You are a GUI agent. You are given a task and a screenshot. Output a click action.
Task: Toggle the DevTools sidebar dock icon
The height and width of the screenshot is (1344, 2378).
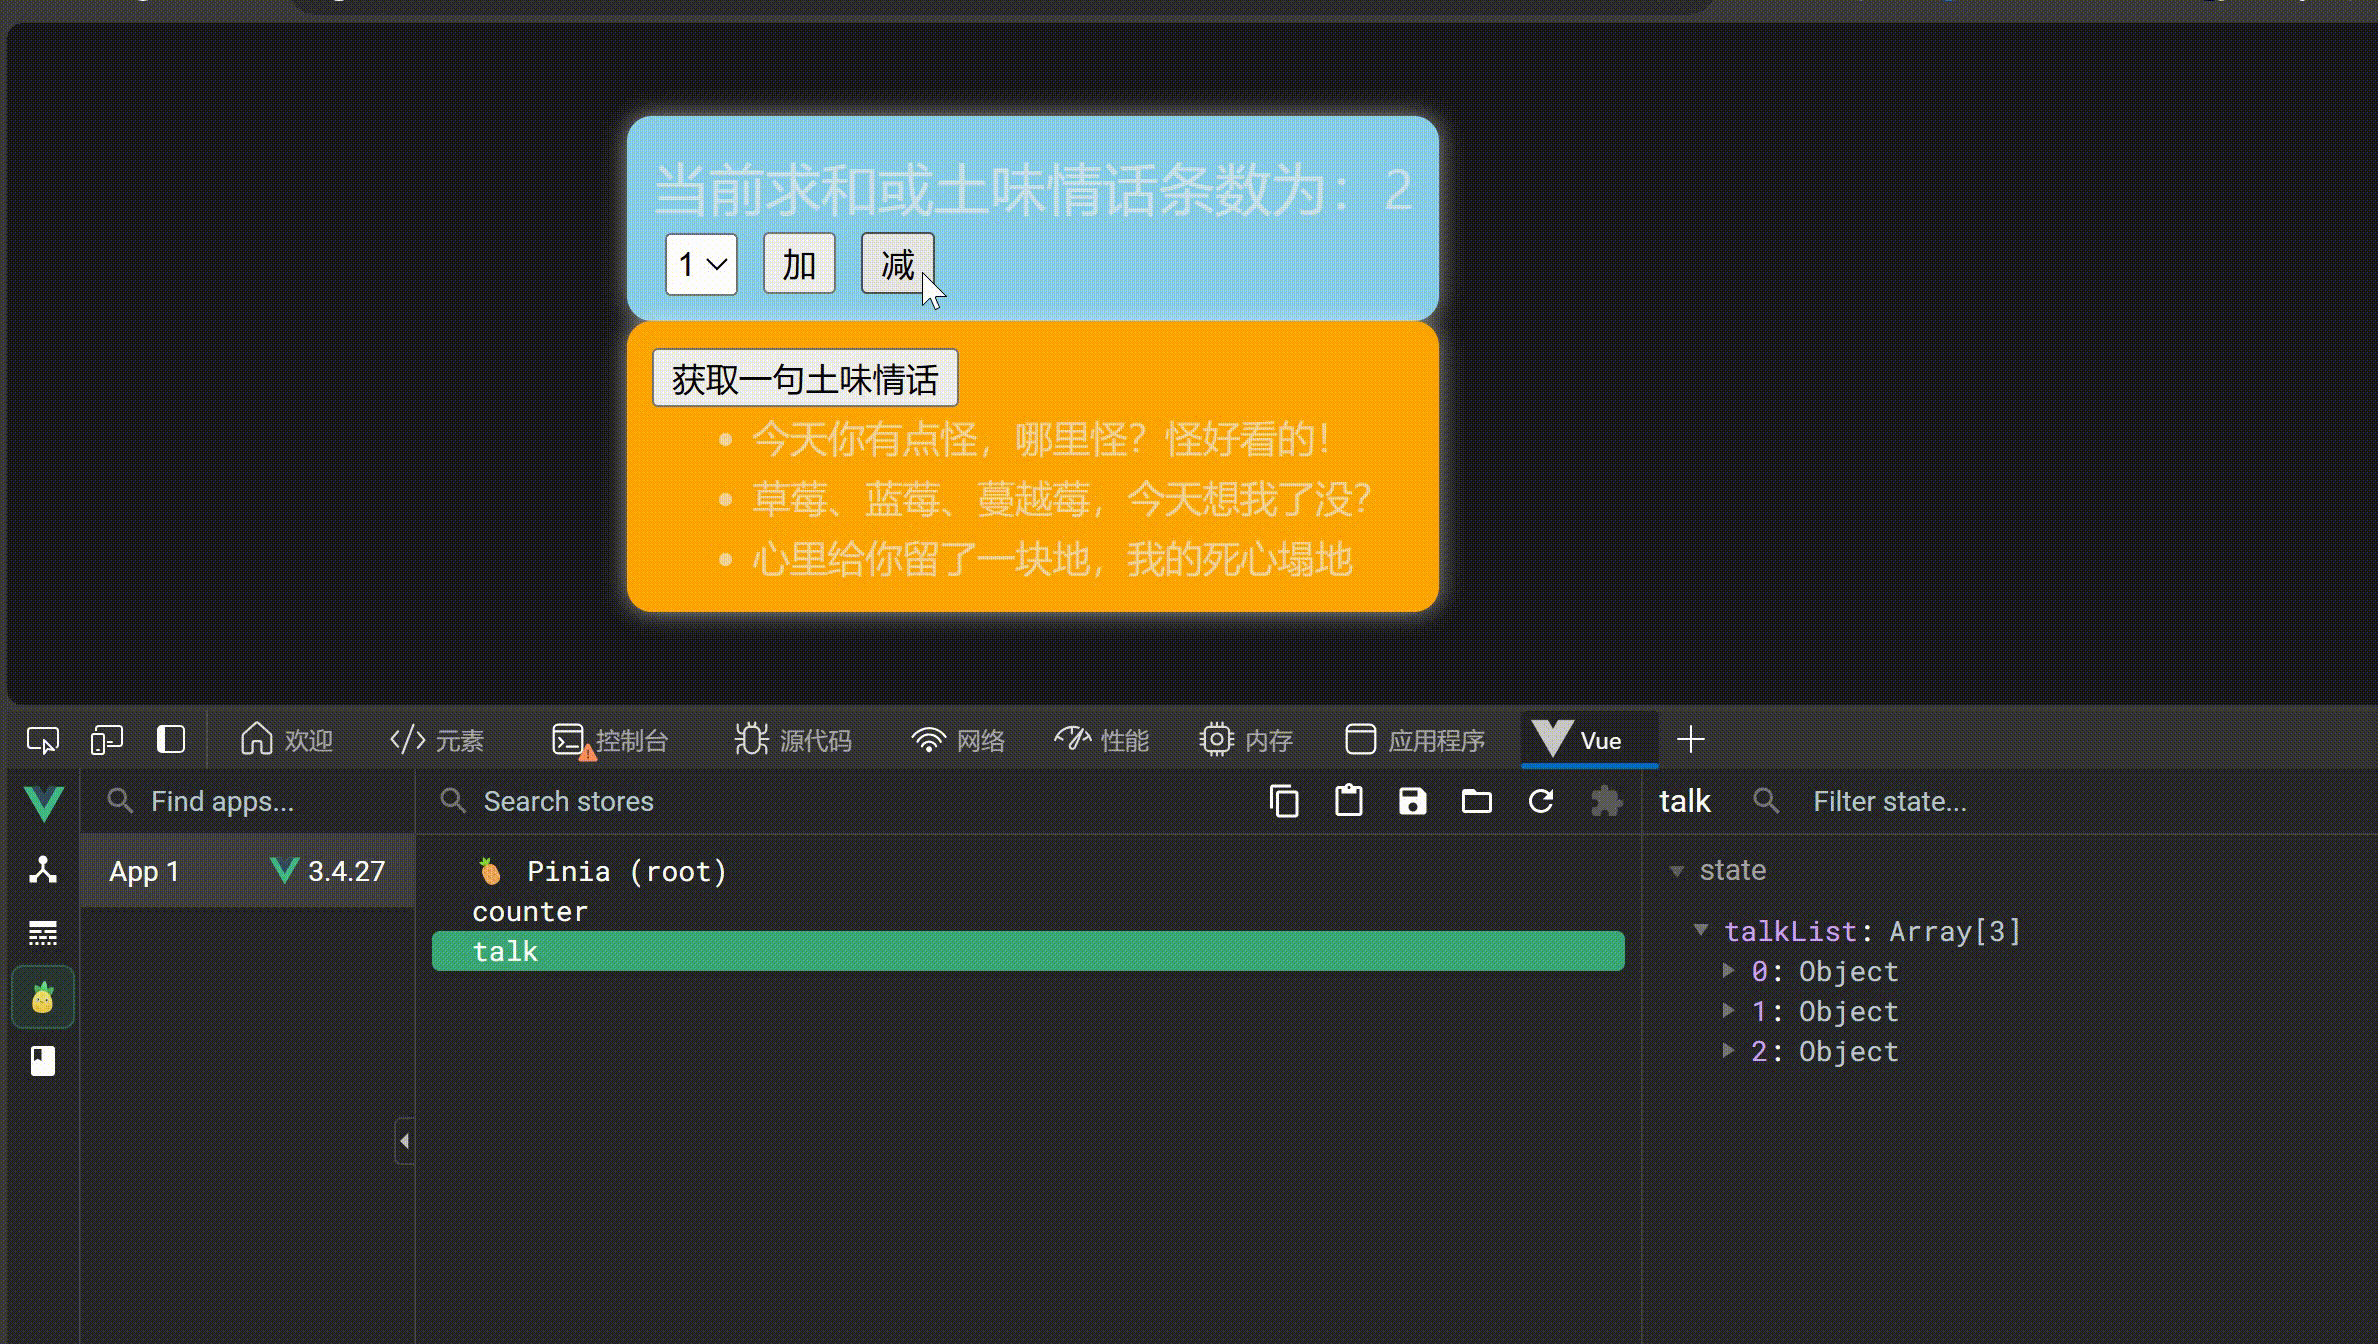[x=171, y=739]
